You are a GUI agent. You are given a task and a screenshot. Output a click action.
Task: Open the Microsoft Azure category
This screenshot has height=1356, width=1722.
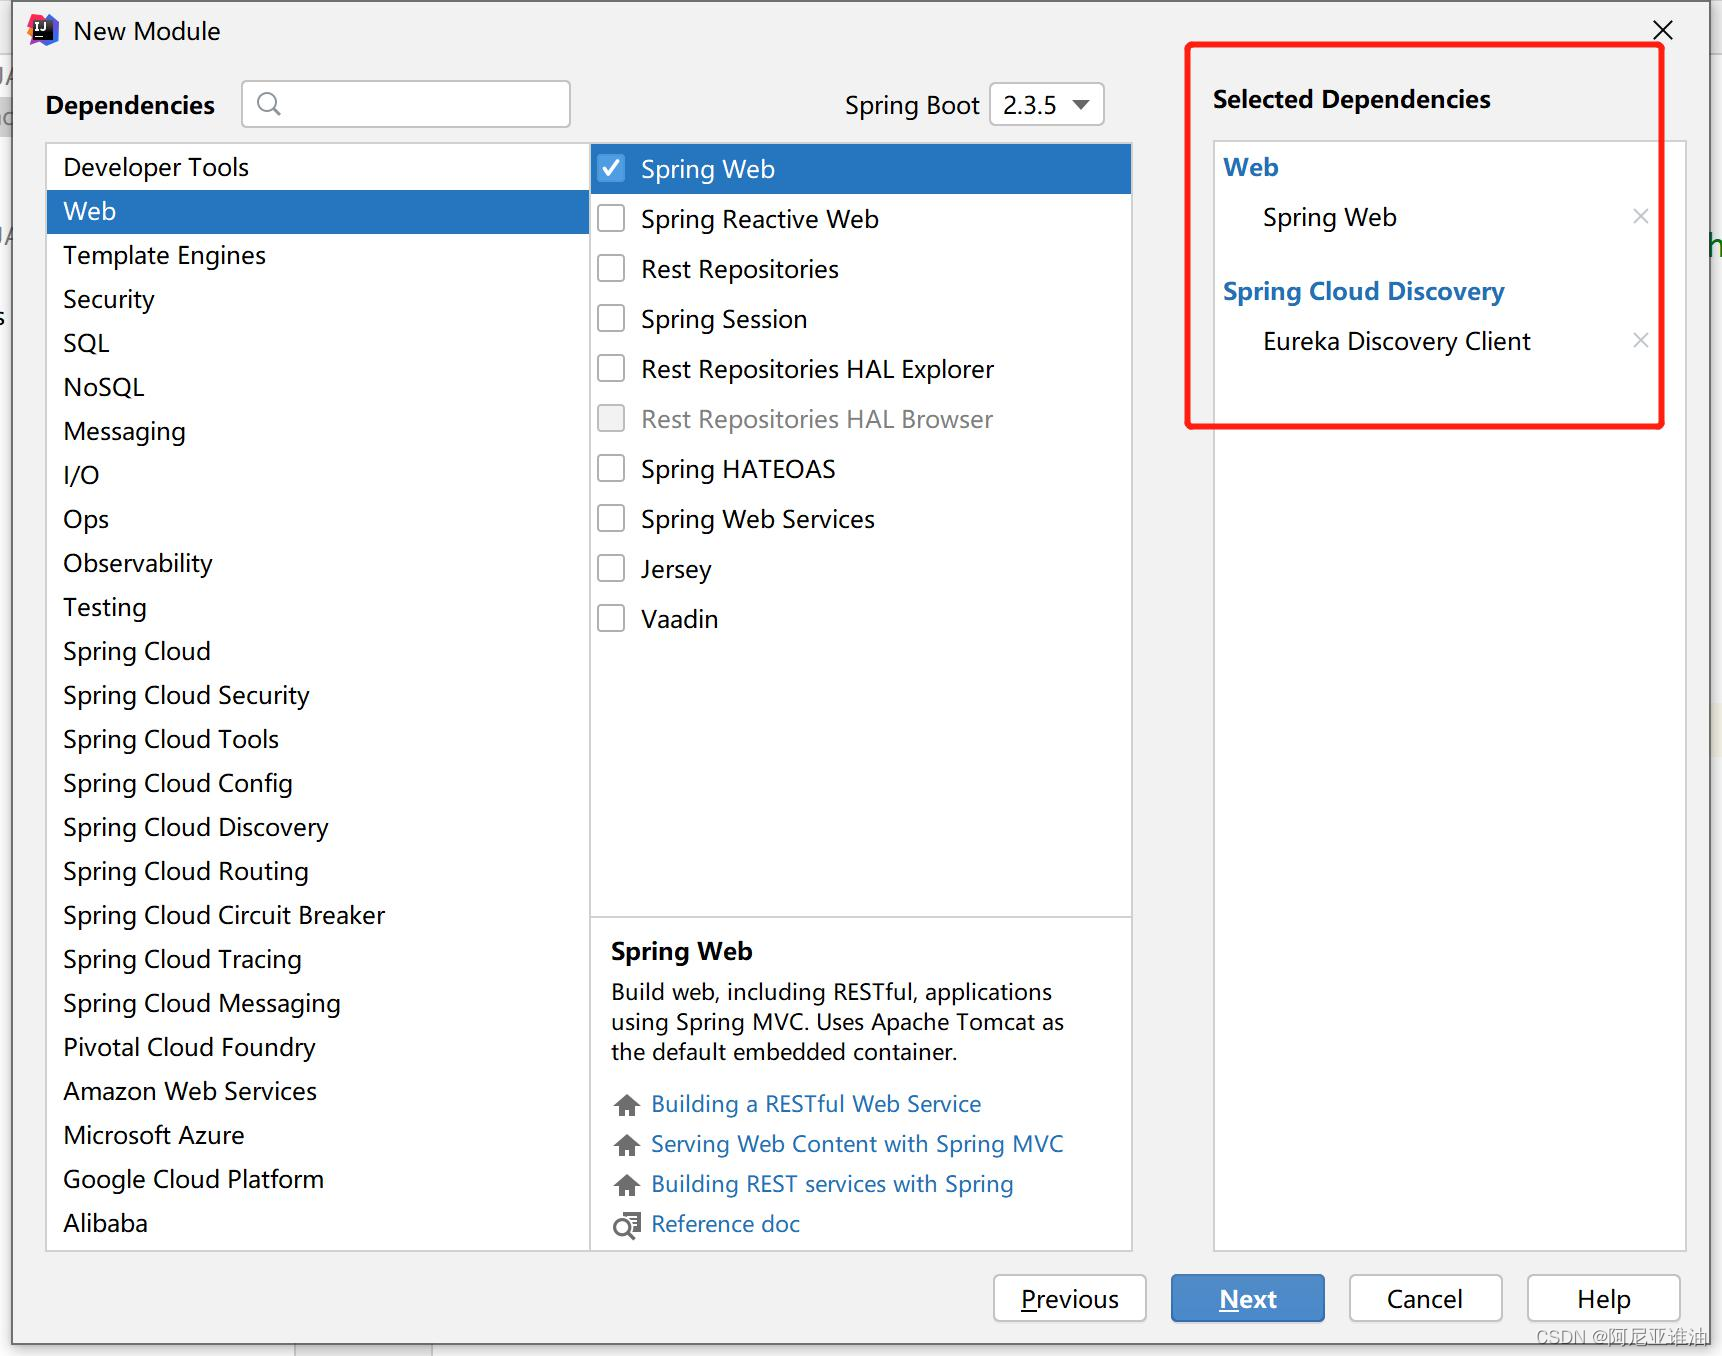318,1135
